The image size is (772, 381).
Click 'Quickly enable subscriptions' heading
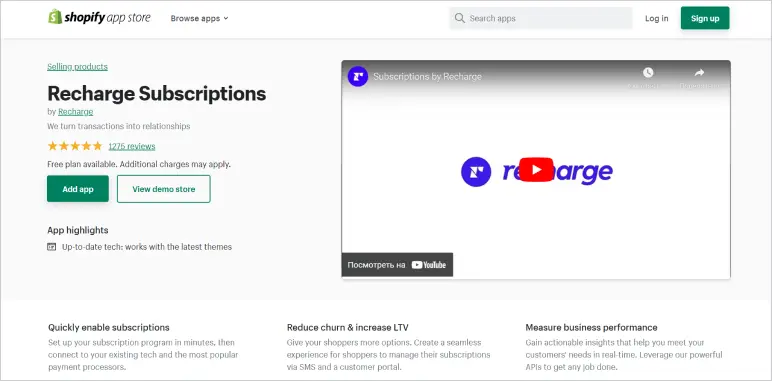coord(109,327)
